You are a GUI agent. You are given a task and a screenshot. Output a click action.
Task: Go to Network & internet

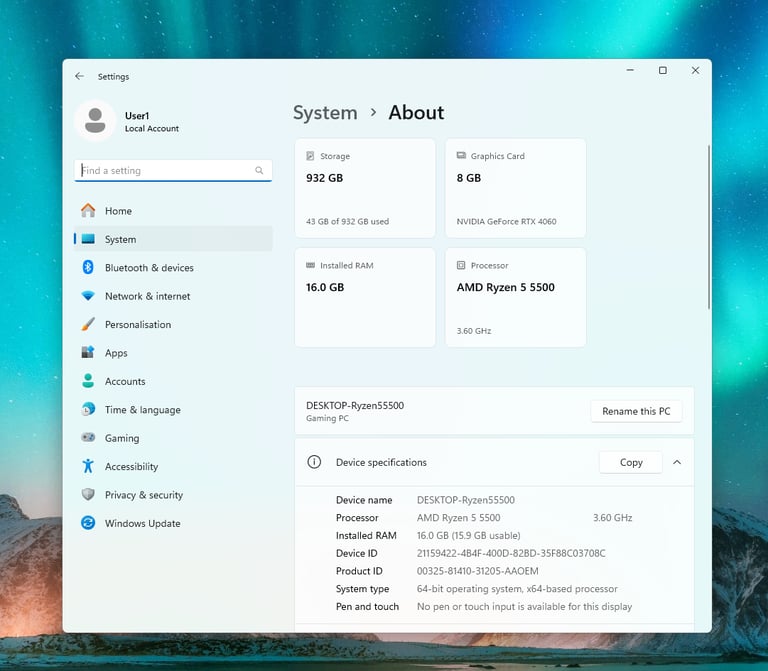click(x=173, y=296)
